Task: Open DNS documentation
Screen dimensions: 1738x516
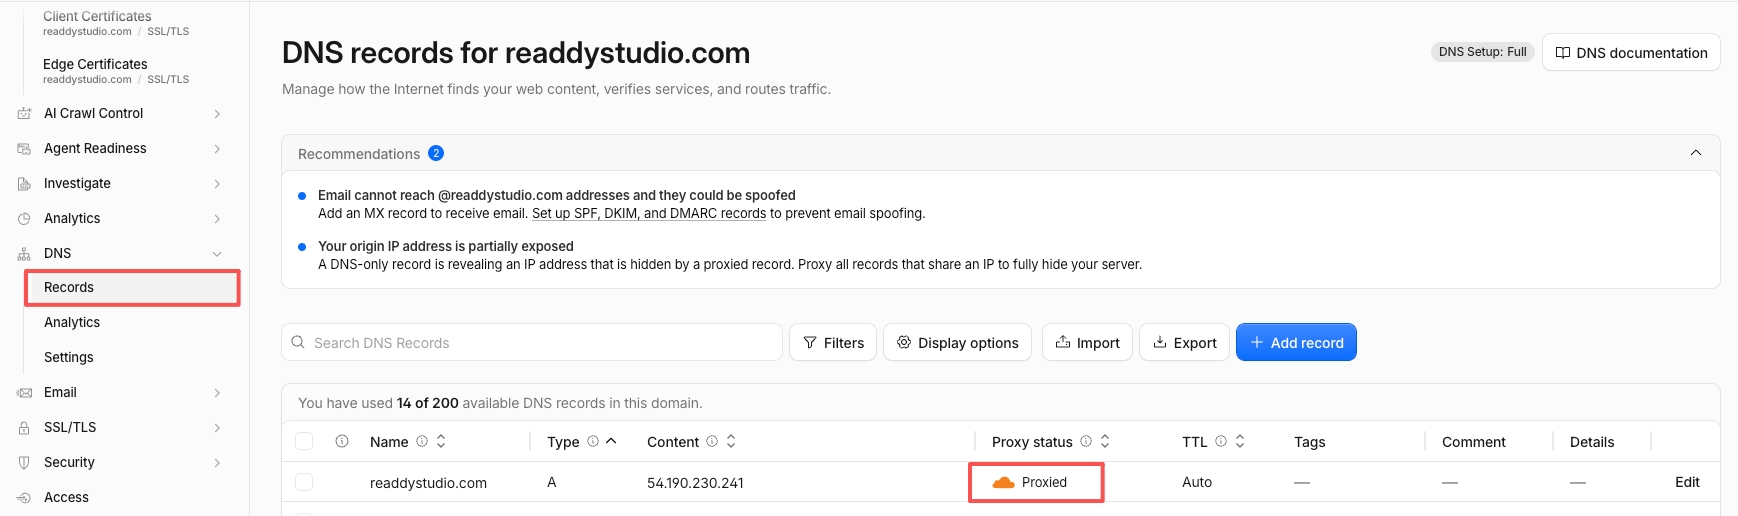Action: tap(1631, 52)
